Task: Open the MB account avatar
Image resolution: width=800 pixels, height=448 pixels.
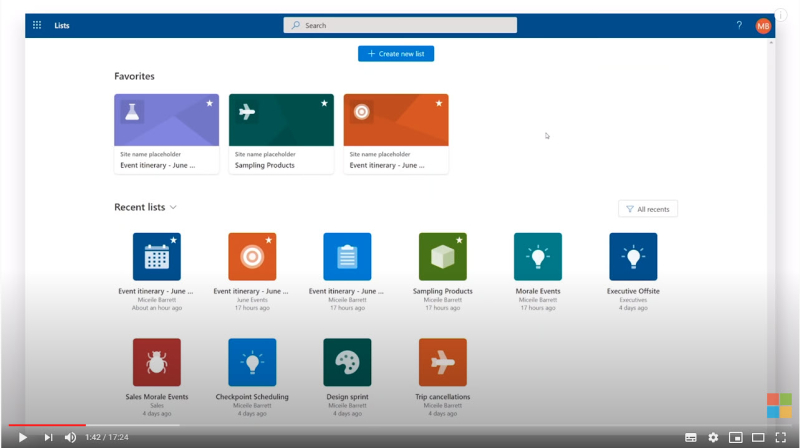Action: (x=763, y=26)
